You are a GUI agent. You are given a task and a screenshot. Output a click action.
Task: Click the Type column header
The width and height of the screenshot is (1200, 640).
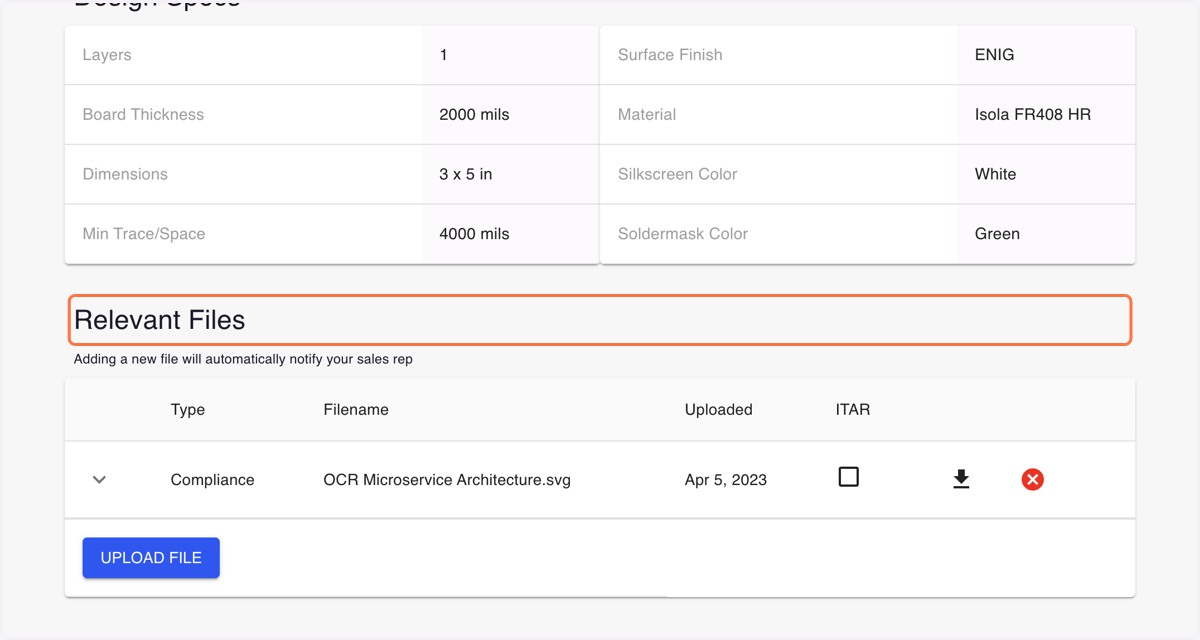(x=188, y=410)
